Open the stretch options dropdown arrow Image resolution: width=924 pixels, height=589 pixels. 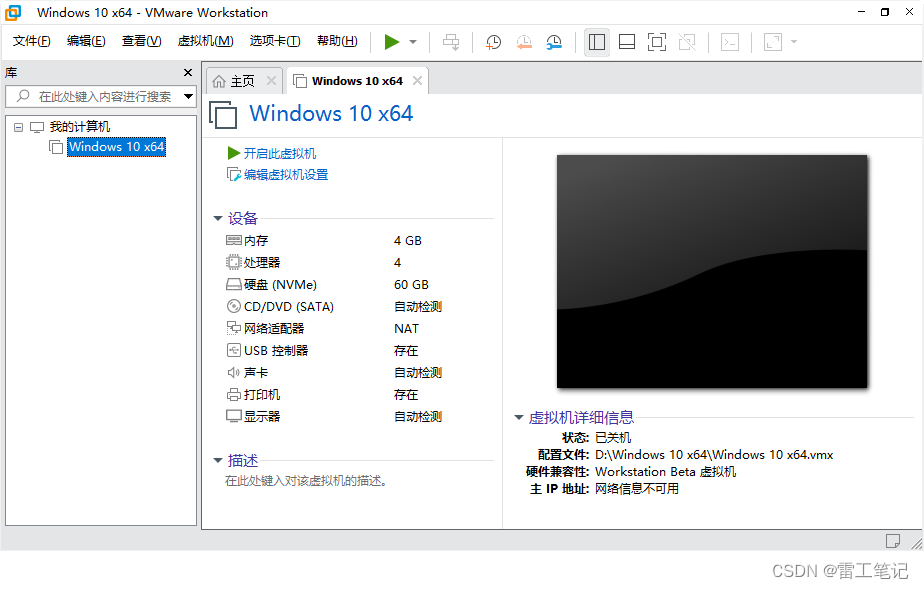click(x=794, y=42)
